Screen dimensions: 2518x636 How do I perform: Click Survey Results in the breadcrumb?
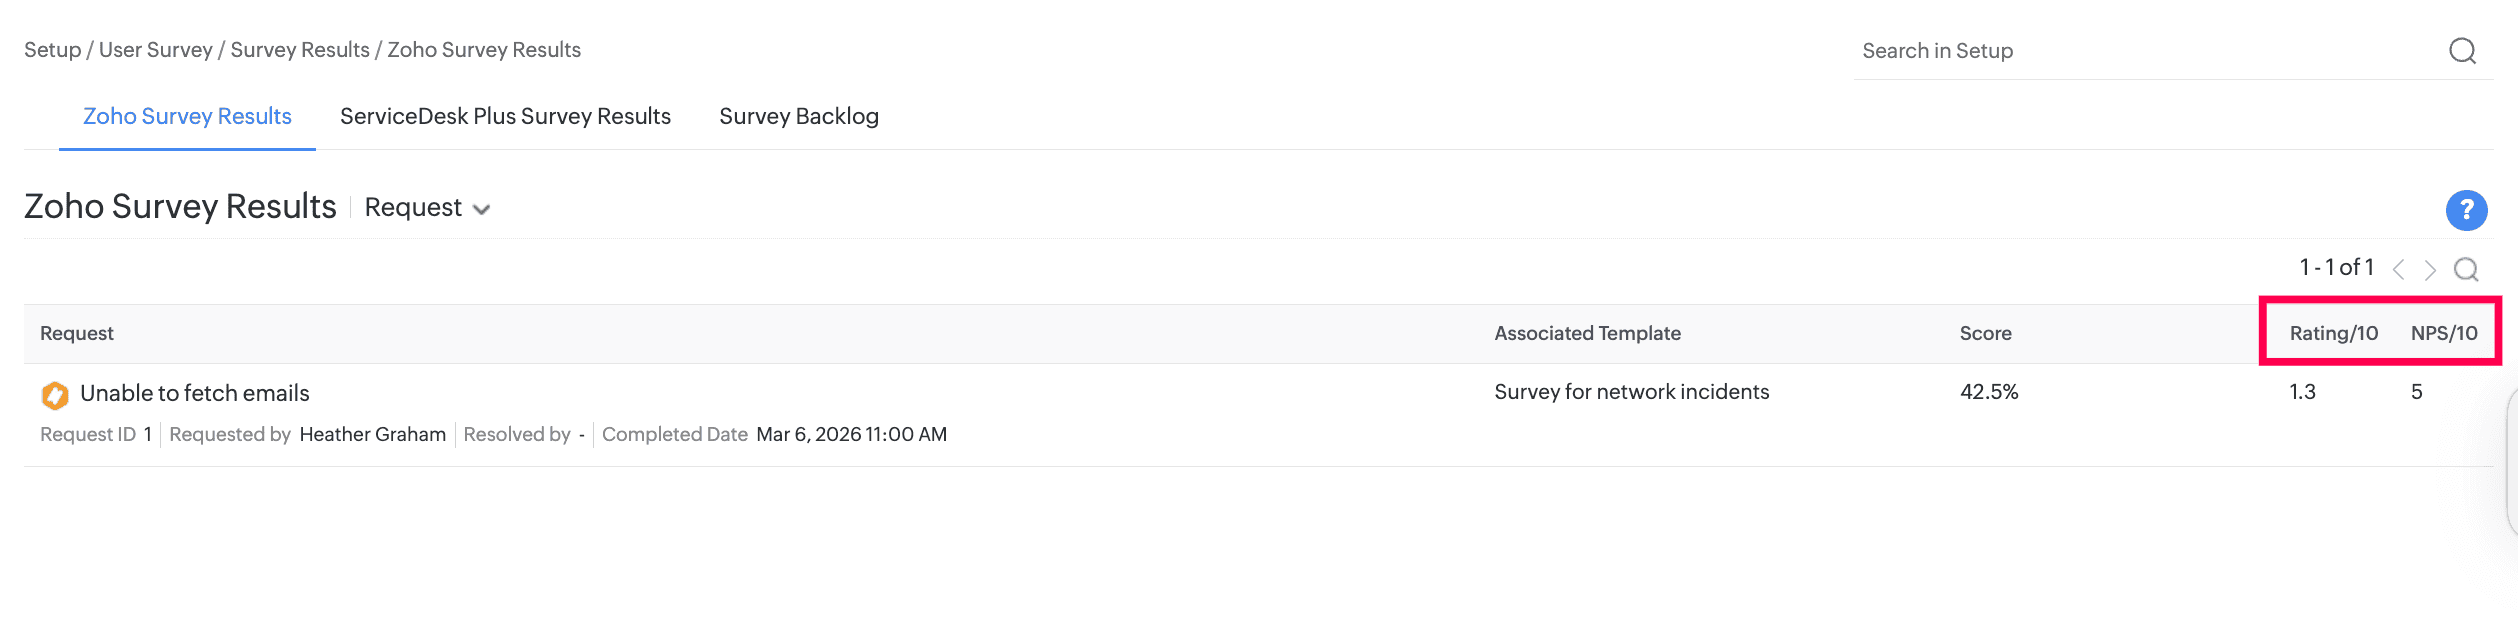point(300,50)
